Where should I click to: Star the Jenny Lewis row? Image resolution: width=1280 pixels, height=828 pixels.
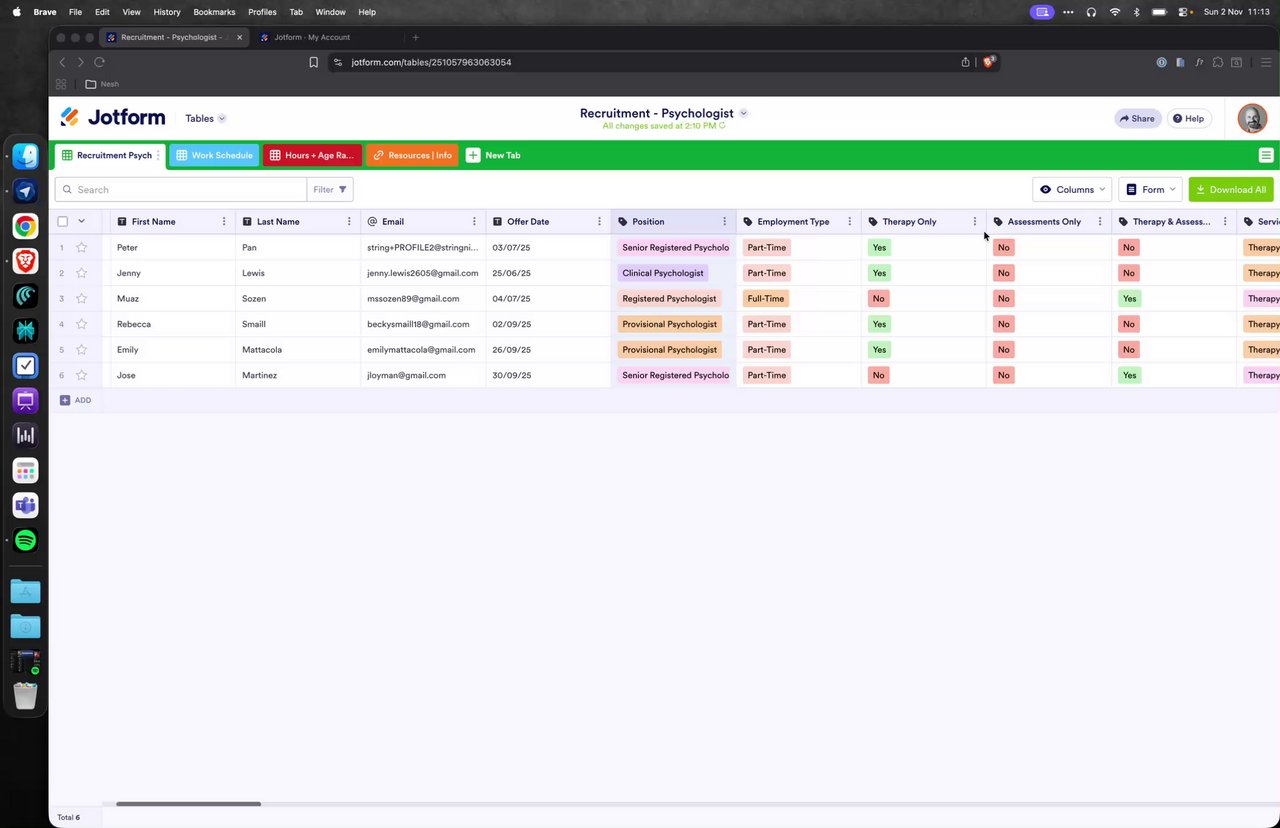click(x=81, y=273)
